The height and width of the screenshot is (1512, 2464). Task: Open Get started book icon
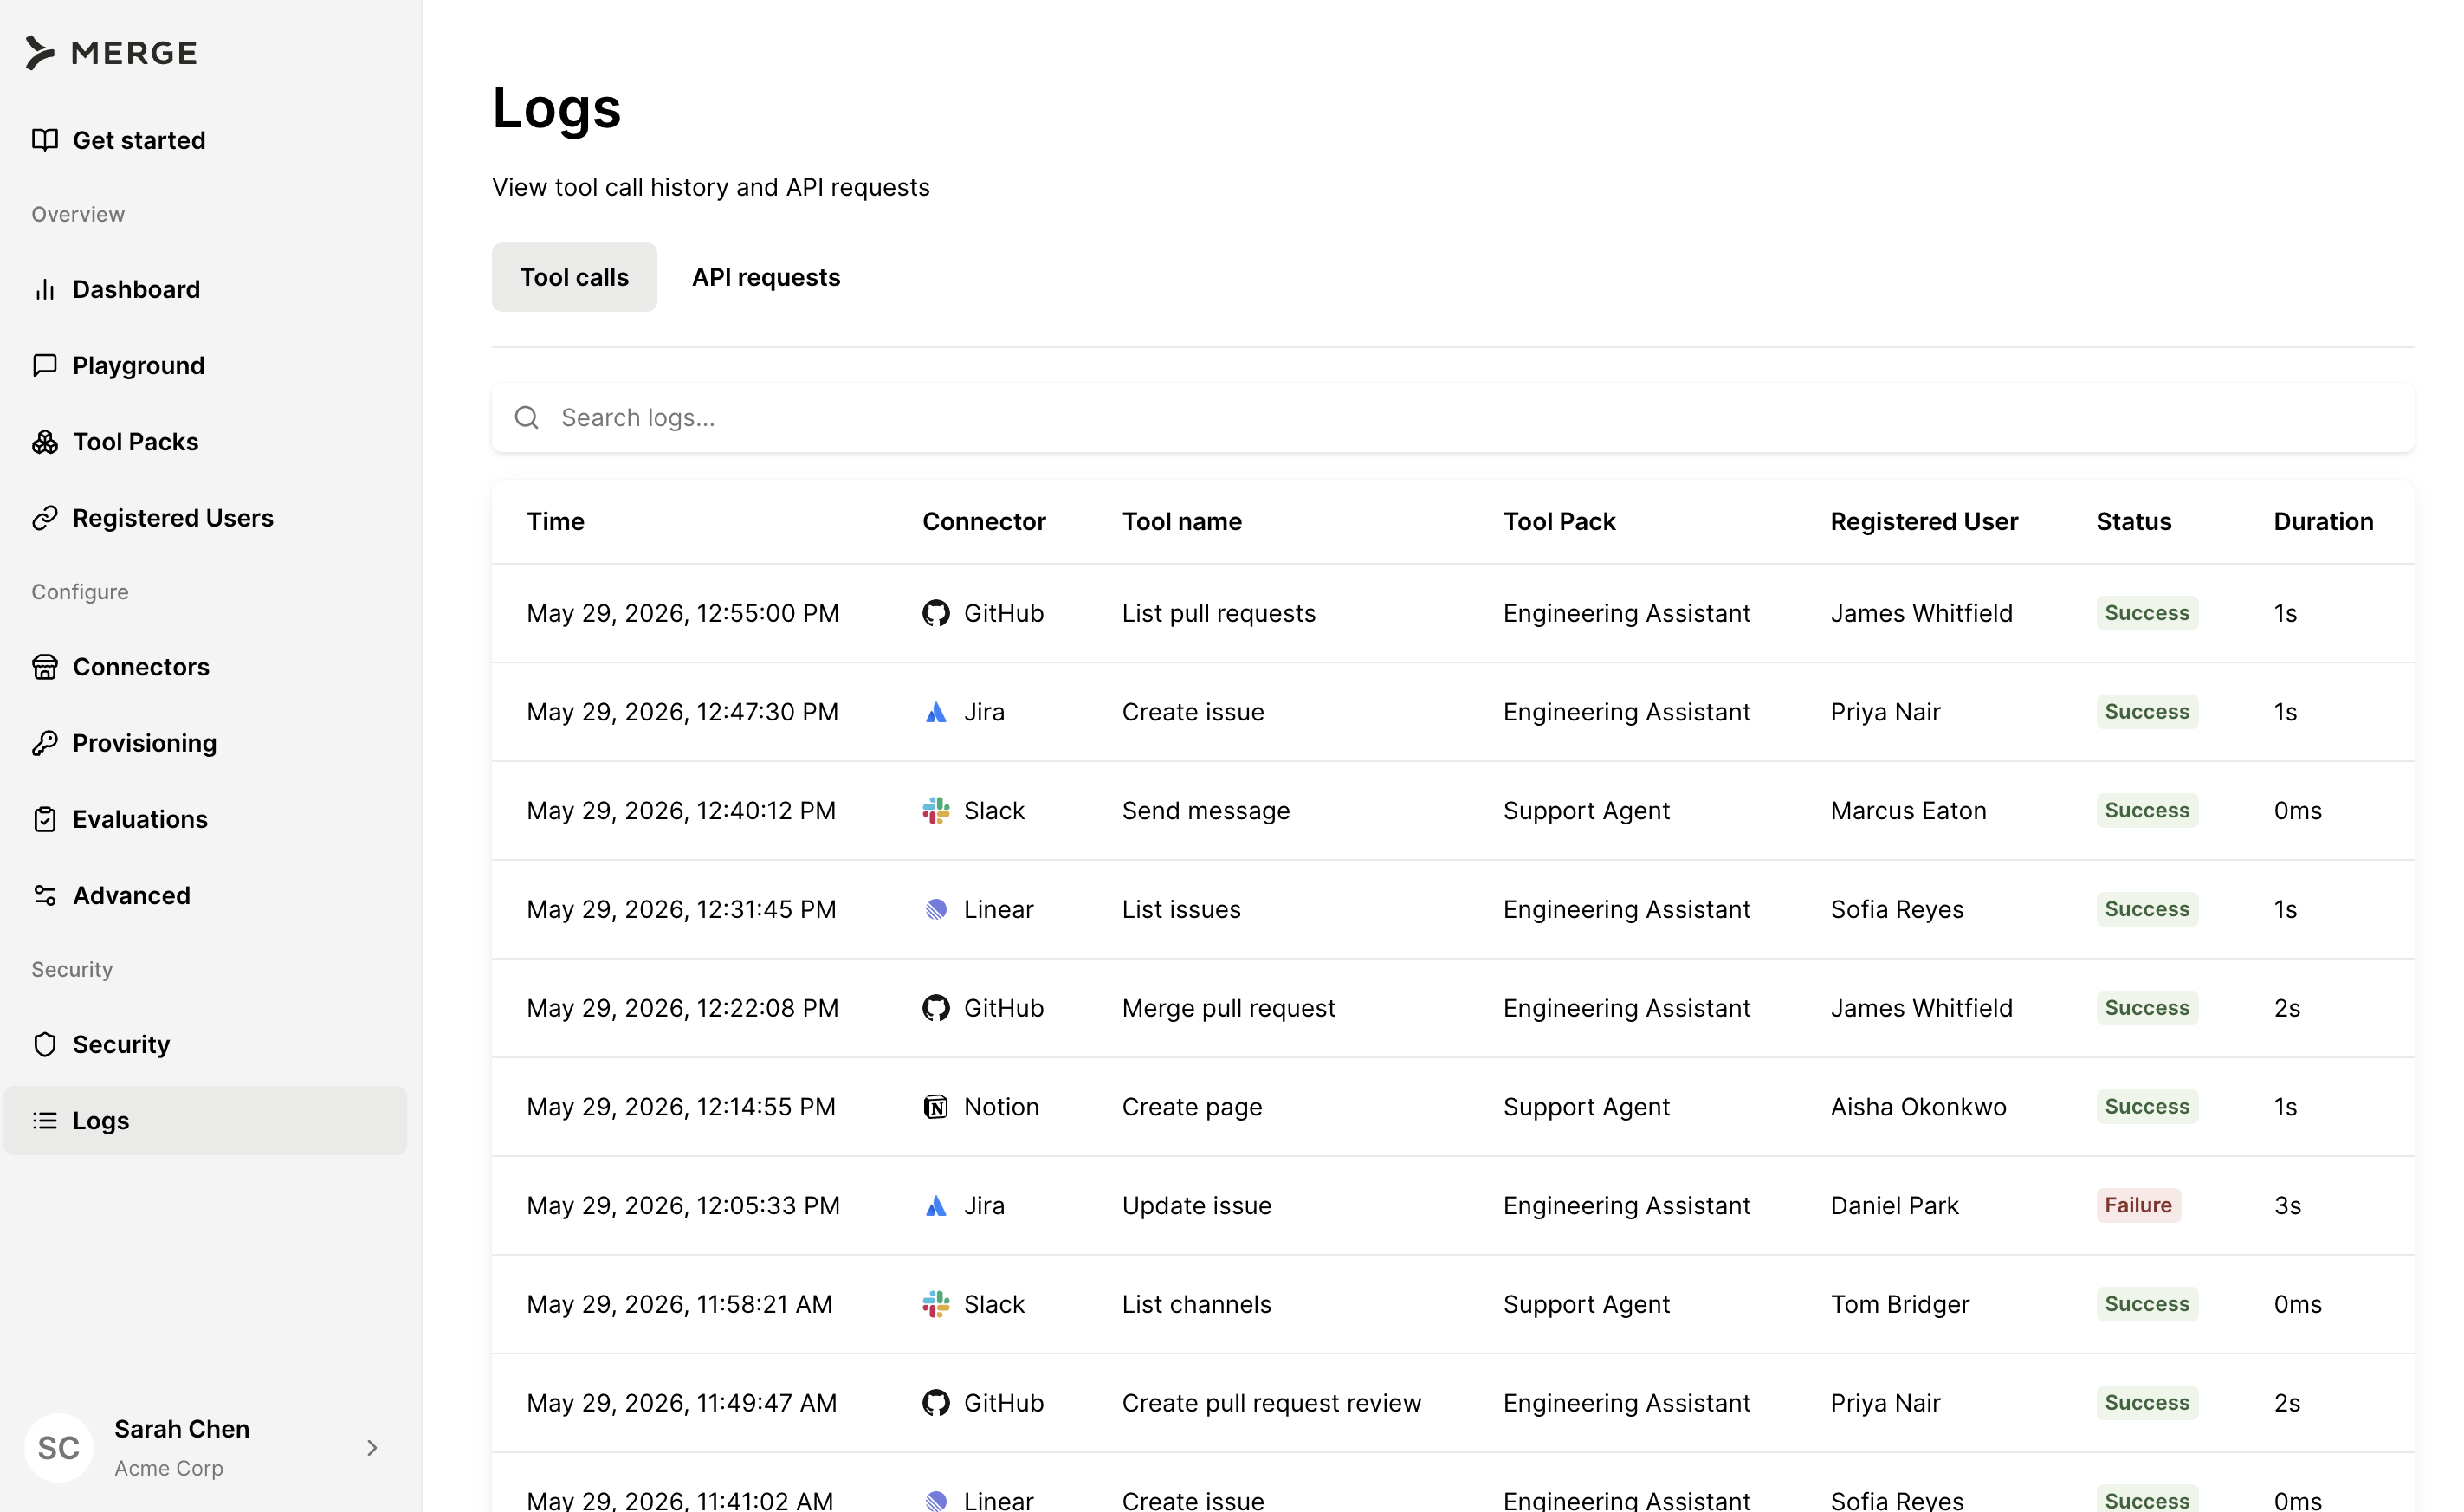click(45, 140)
